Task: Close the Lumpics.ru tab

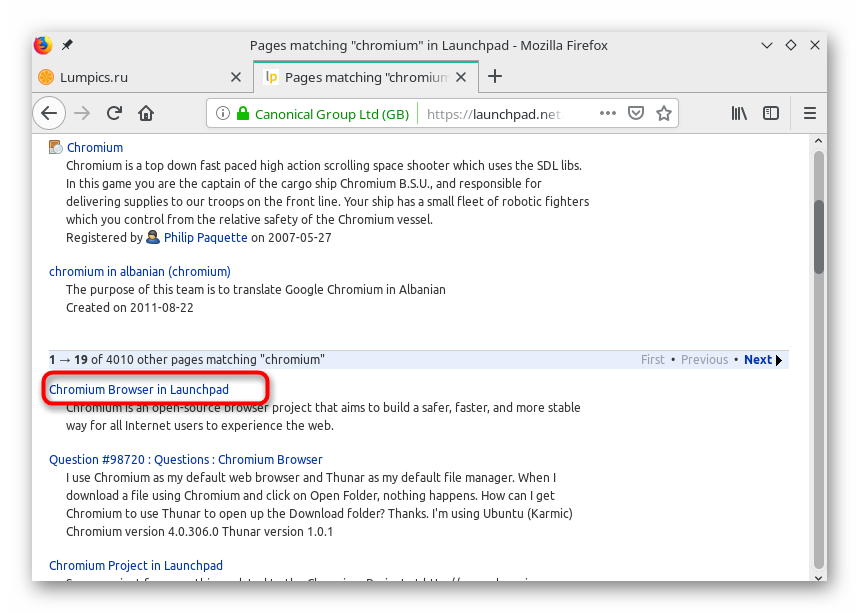Action: coord(236,77)
